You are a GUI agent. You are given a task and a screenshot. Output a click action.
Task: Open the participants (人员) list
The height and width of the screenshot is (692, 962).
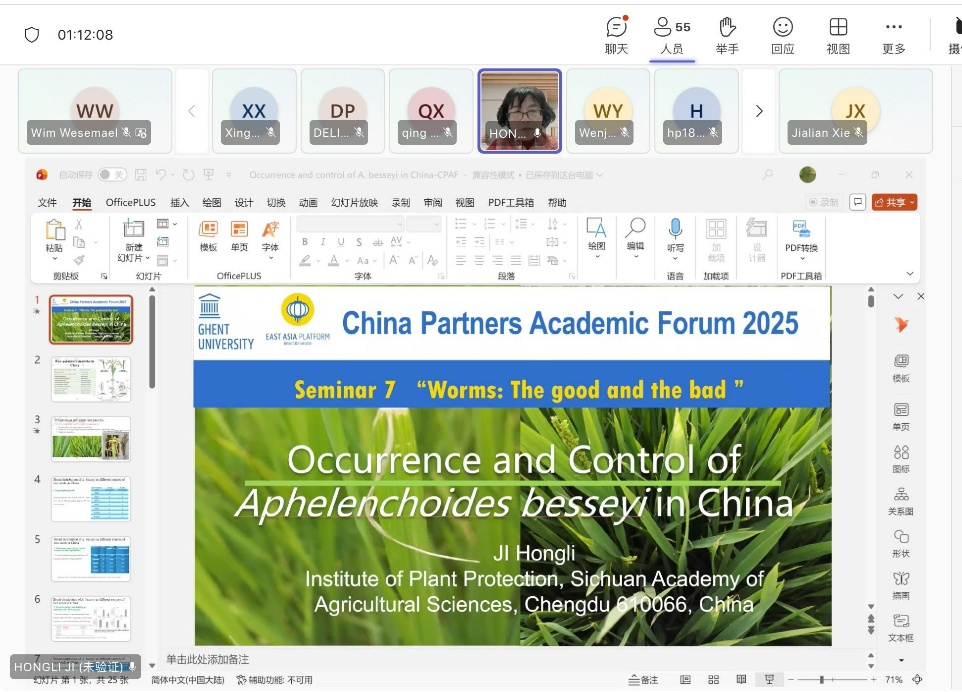pyautogui.click(x=671, y=34)
